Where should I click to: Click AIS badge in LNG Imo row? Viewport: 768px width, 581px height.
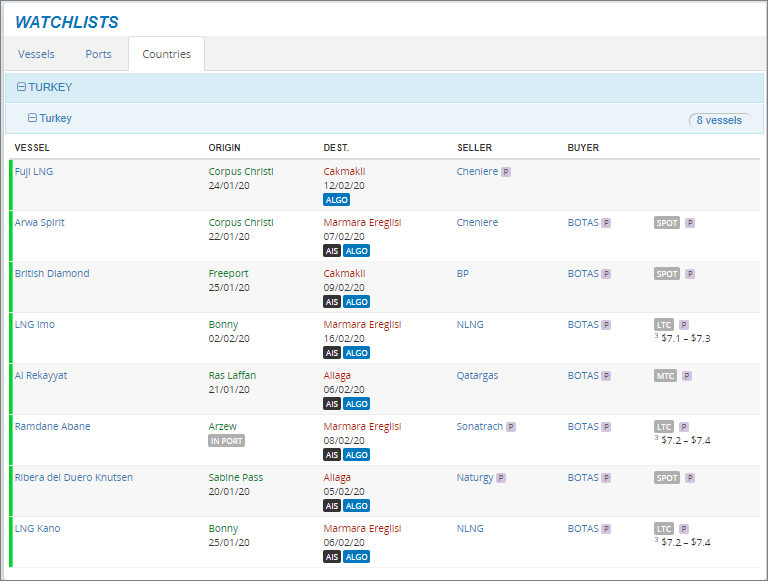pyautogui.click(x=332, y=353)
